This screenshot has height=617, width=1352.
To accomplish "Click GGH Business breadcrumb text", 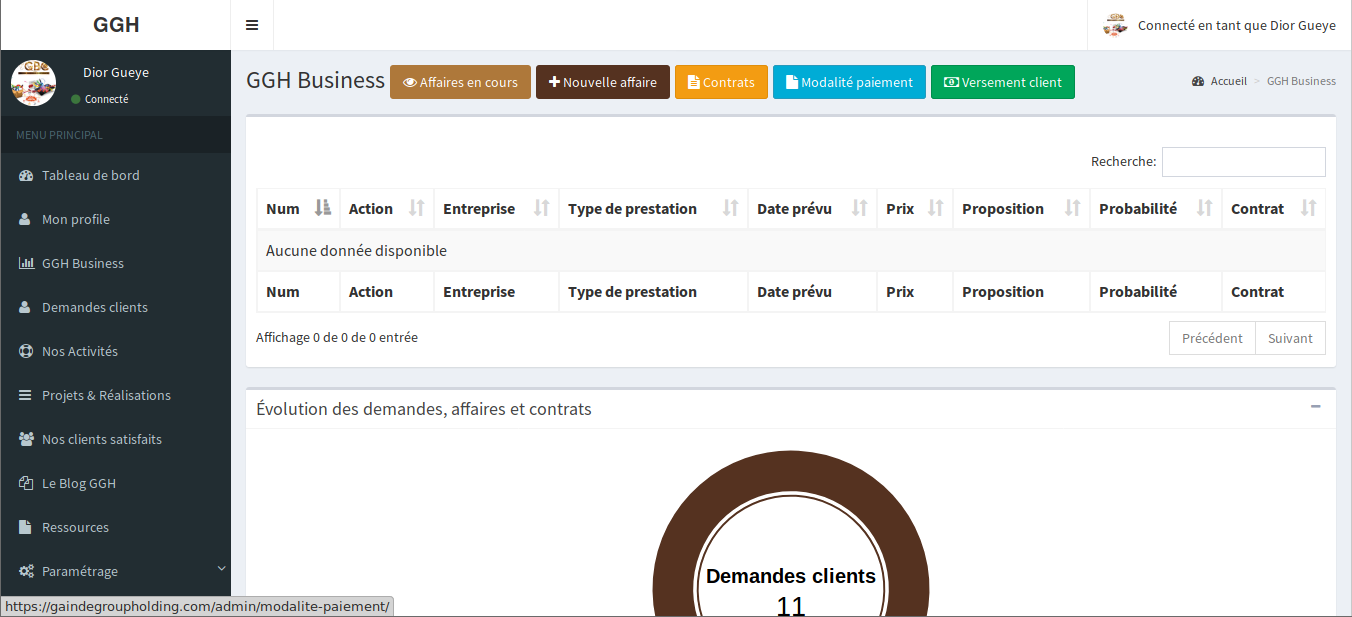I will point(1301,81).
